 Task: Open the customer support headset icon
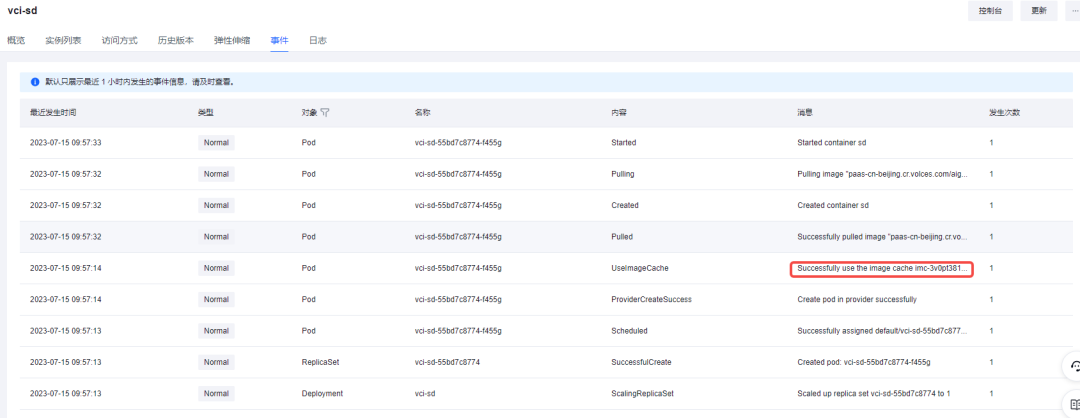point(1074,366)
